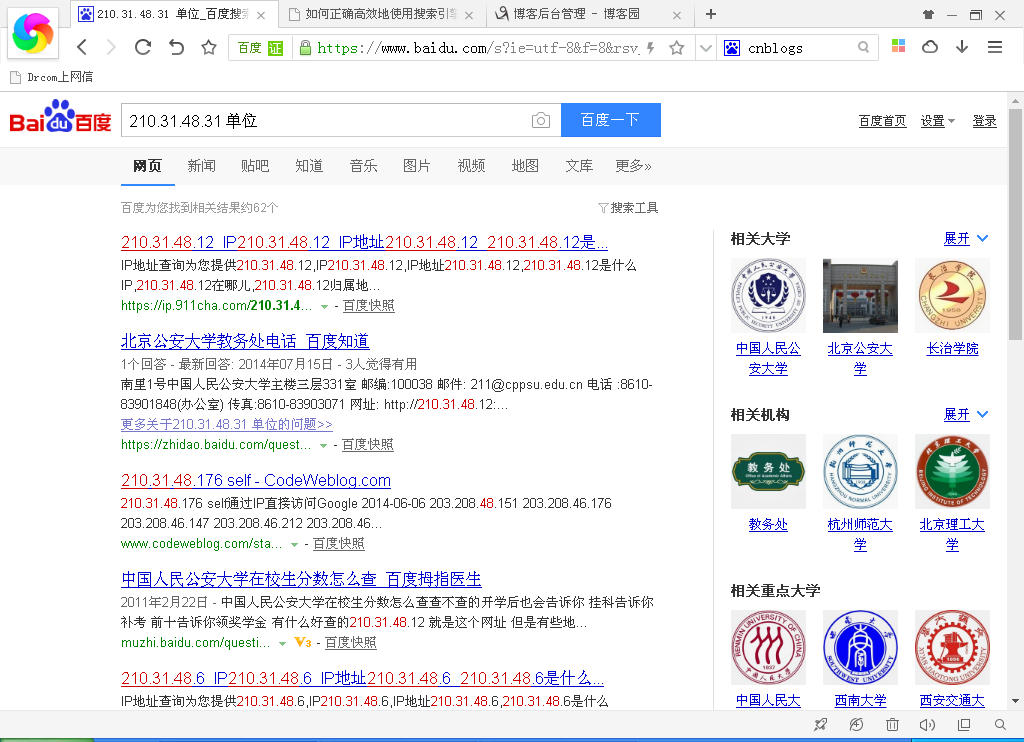Switch to the 如何正确高效地使用搜索引擎 tab

(x=381, y=14)
